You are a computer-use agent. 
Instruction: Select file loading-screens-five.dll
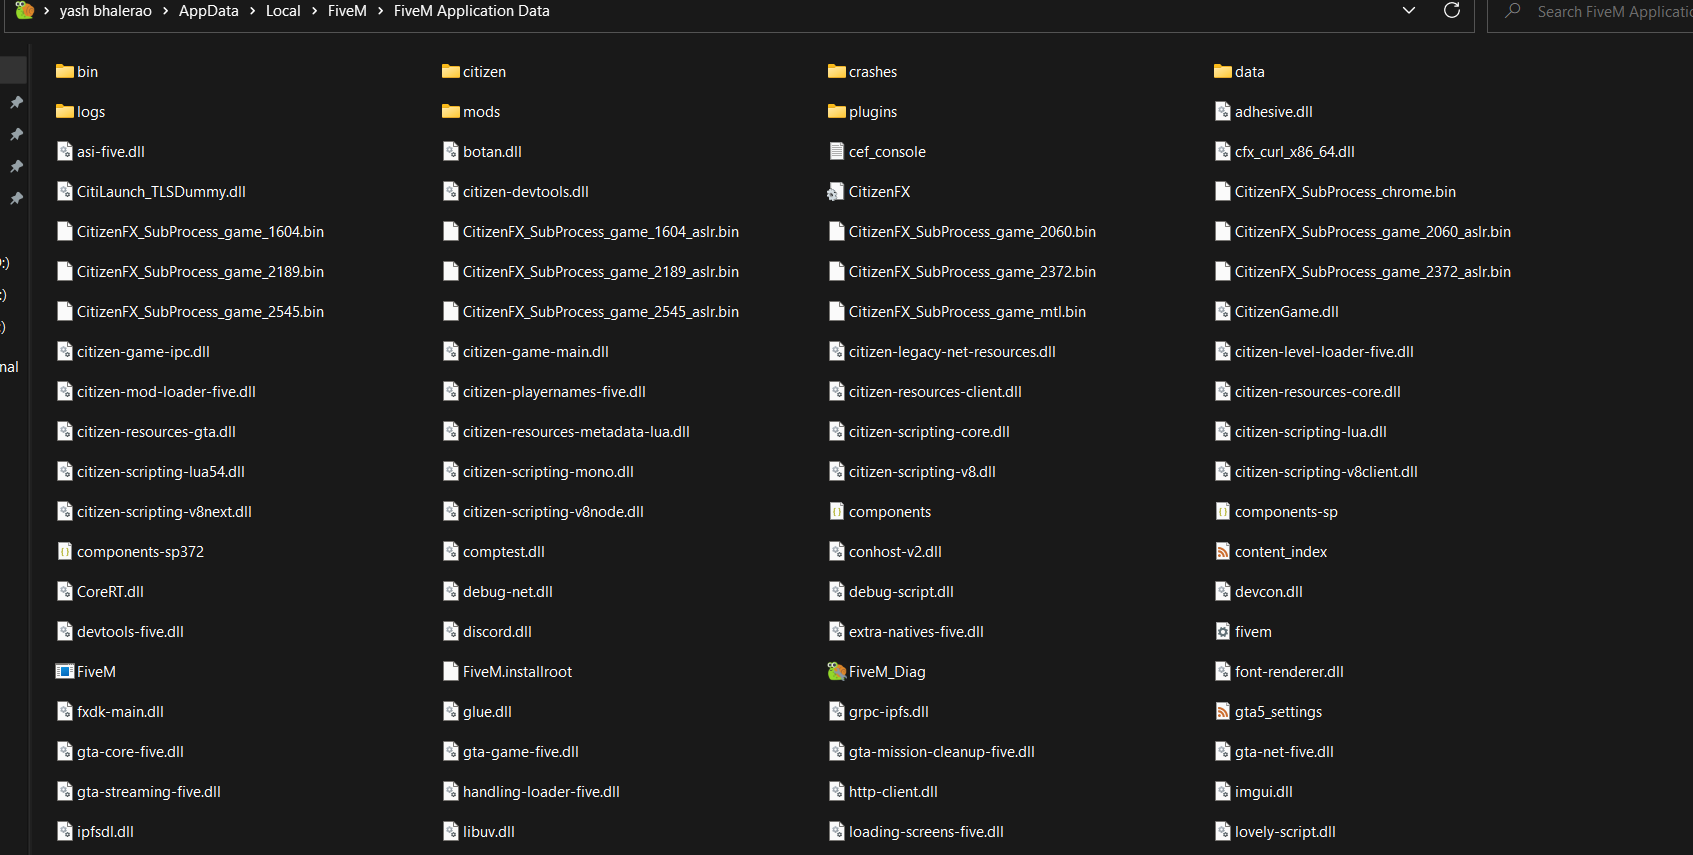coord(917,831)
